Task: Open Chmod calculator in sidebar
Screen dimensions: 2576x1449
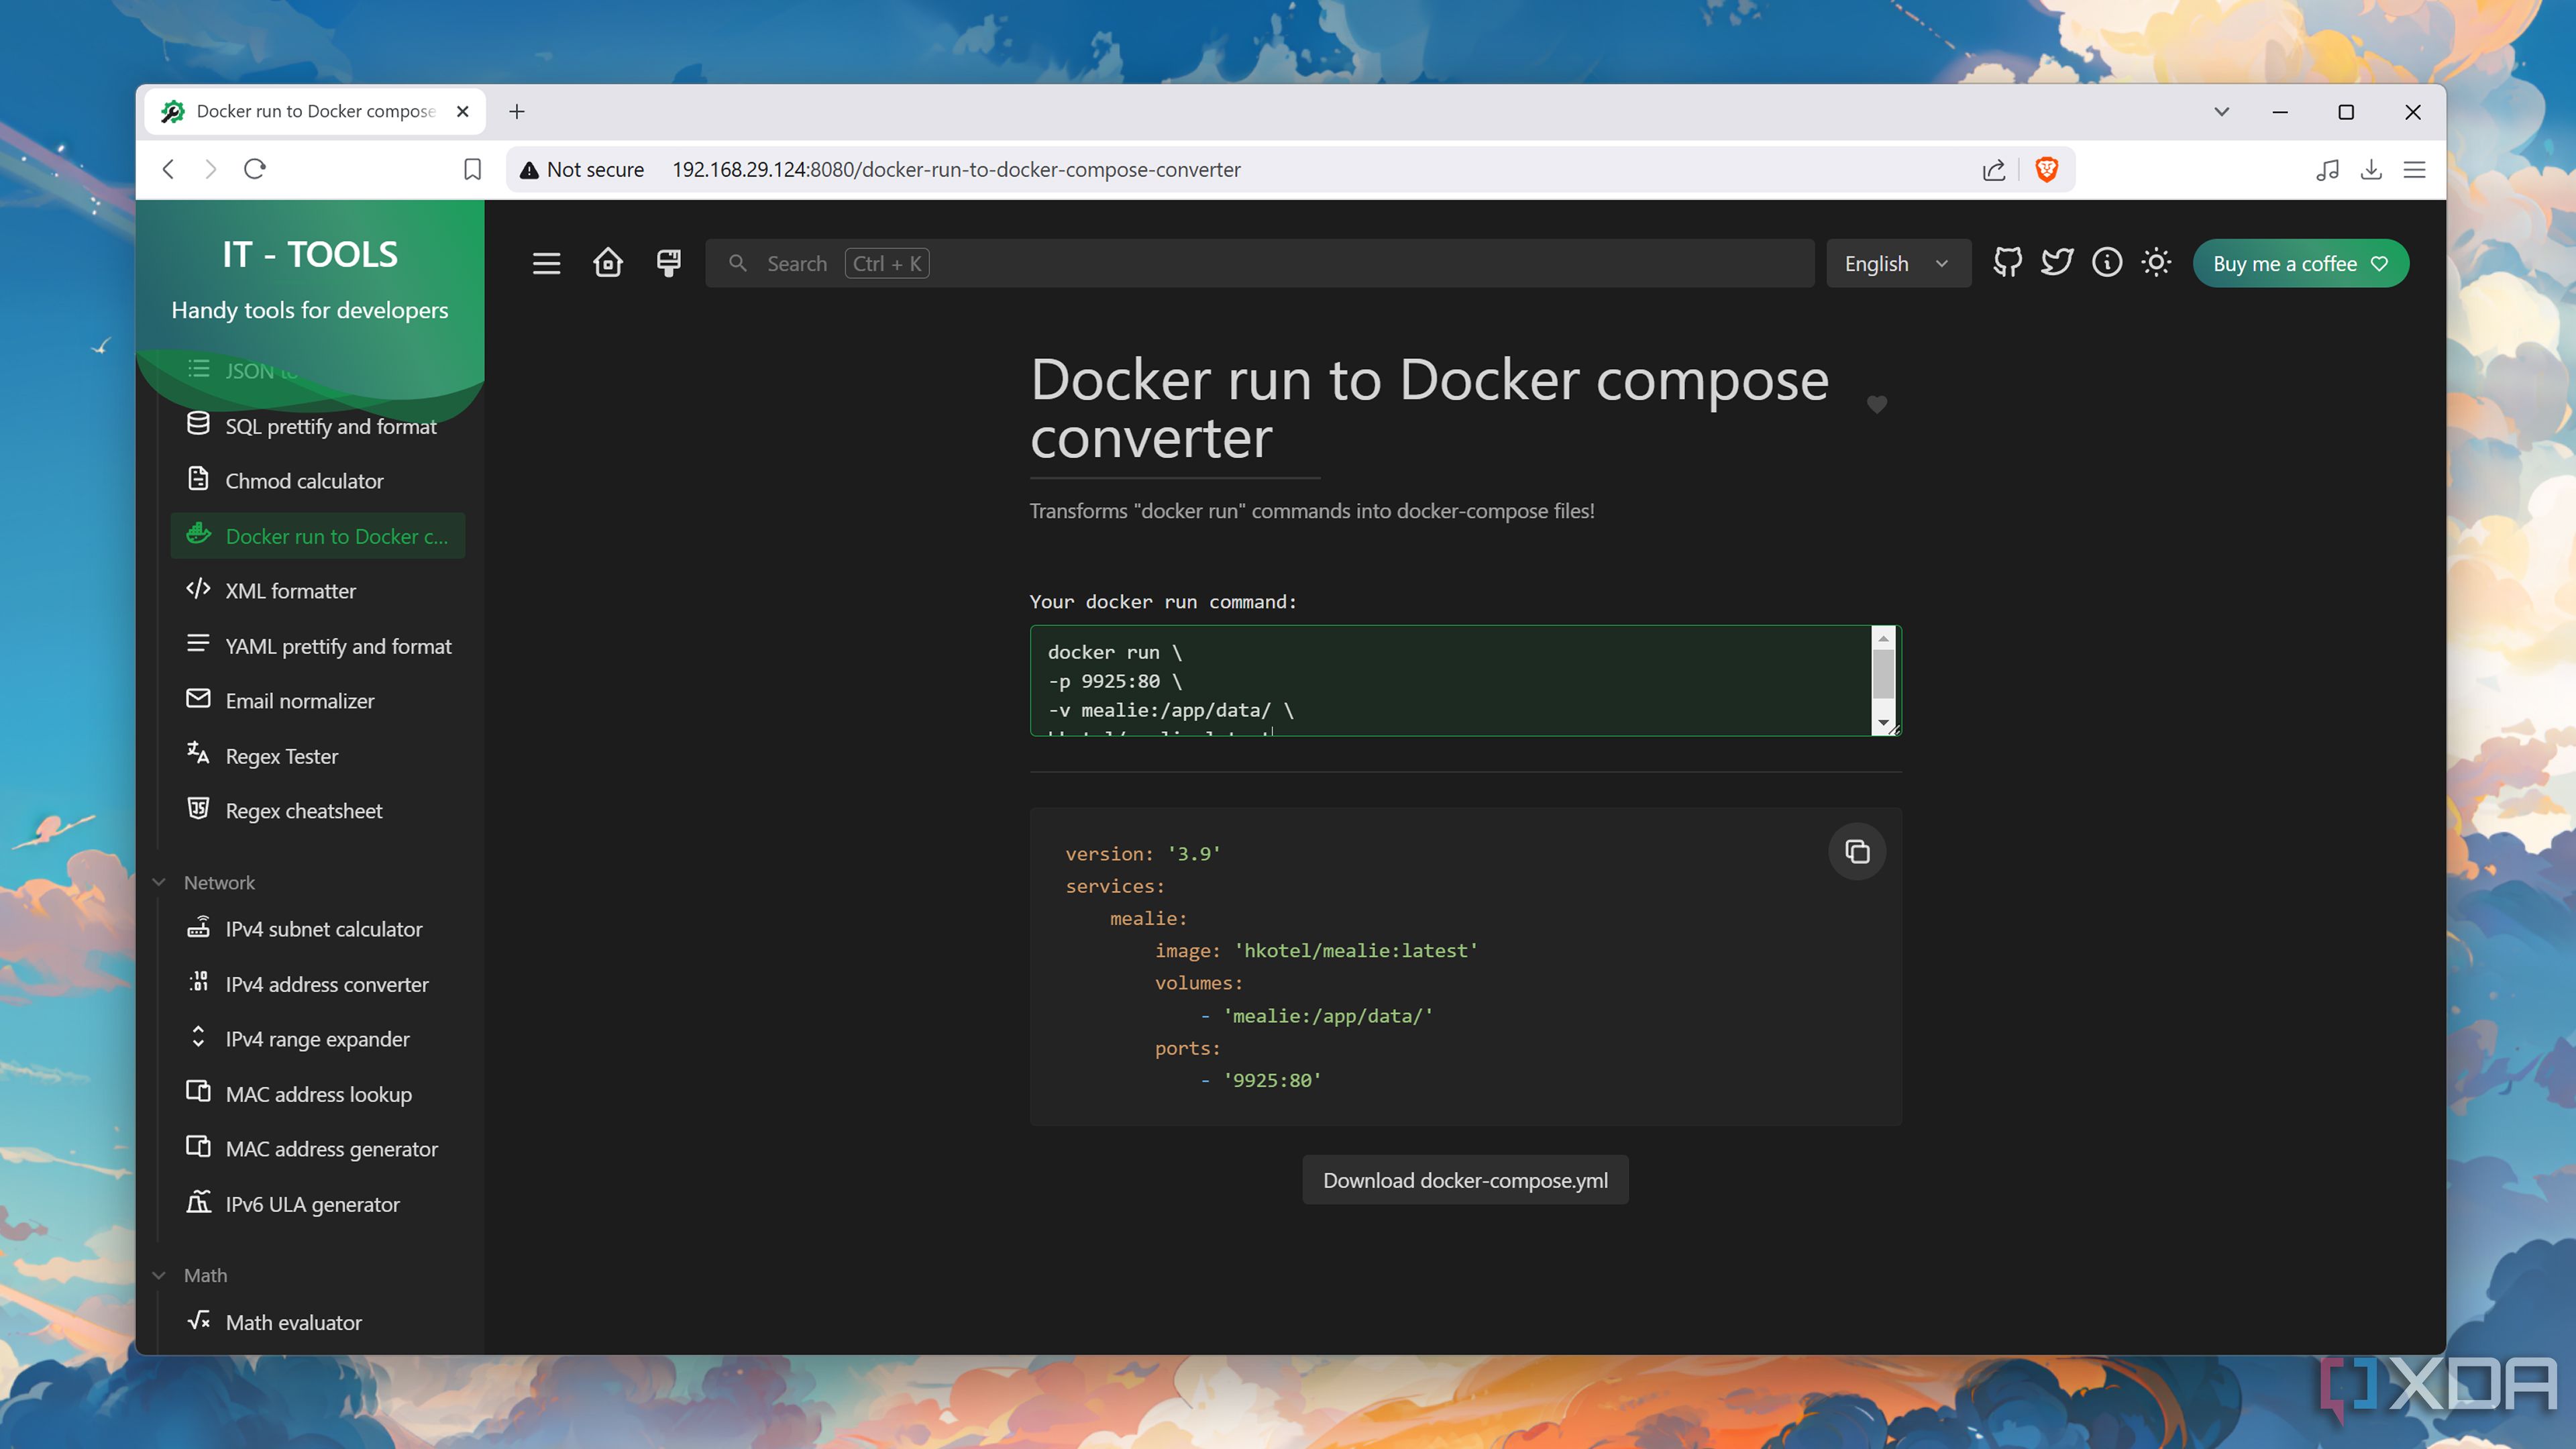Action: 304,481
